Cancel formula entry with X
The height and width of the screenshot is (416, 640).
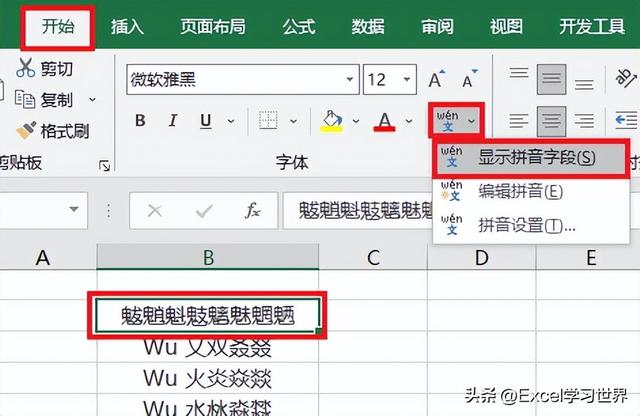click(x=155, y=211)
